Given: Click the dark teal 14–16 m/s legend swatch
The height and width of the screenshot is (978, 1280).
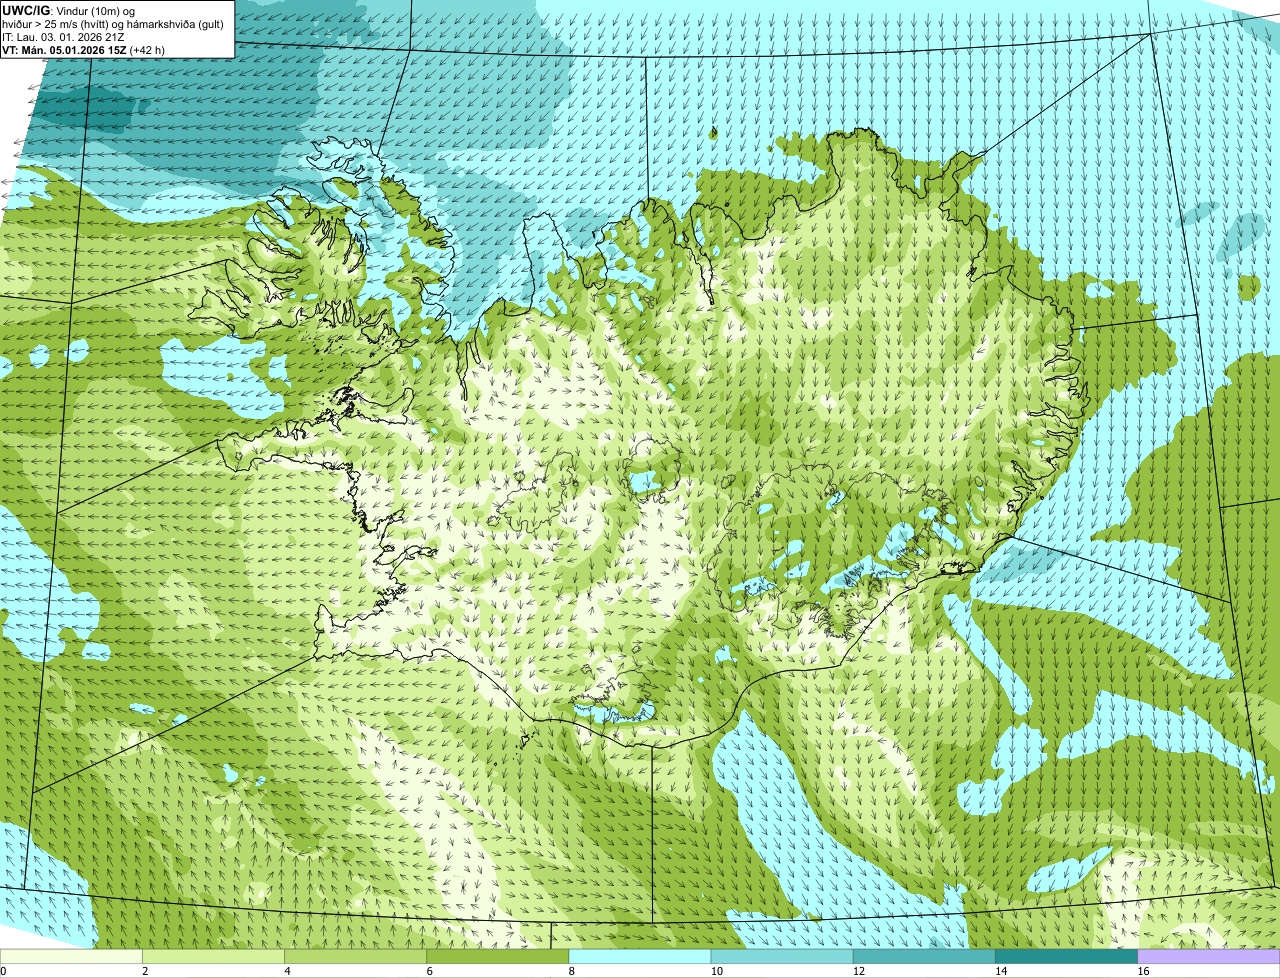Looking at the screenshot, I should (x=1067, y=957).
